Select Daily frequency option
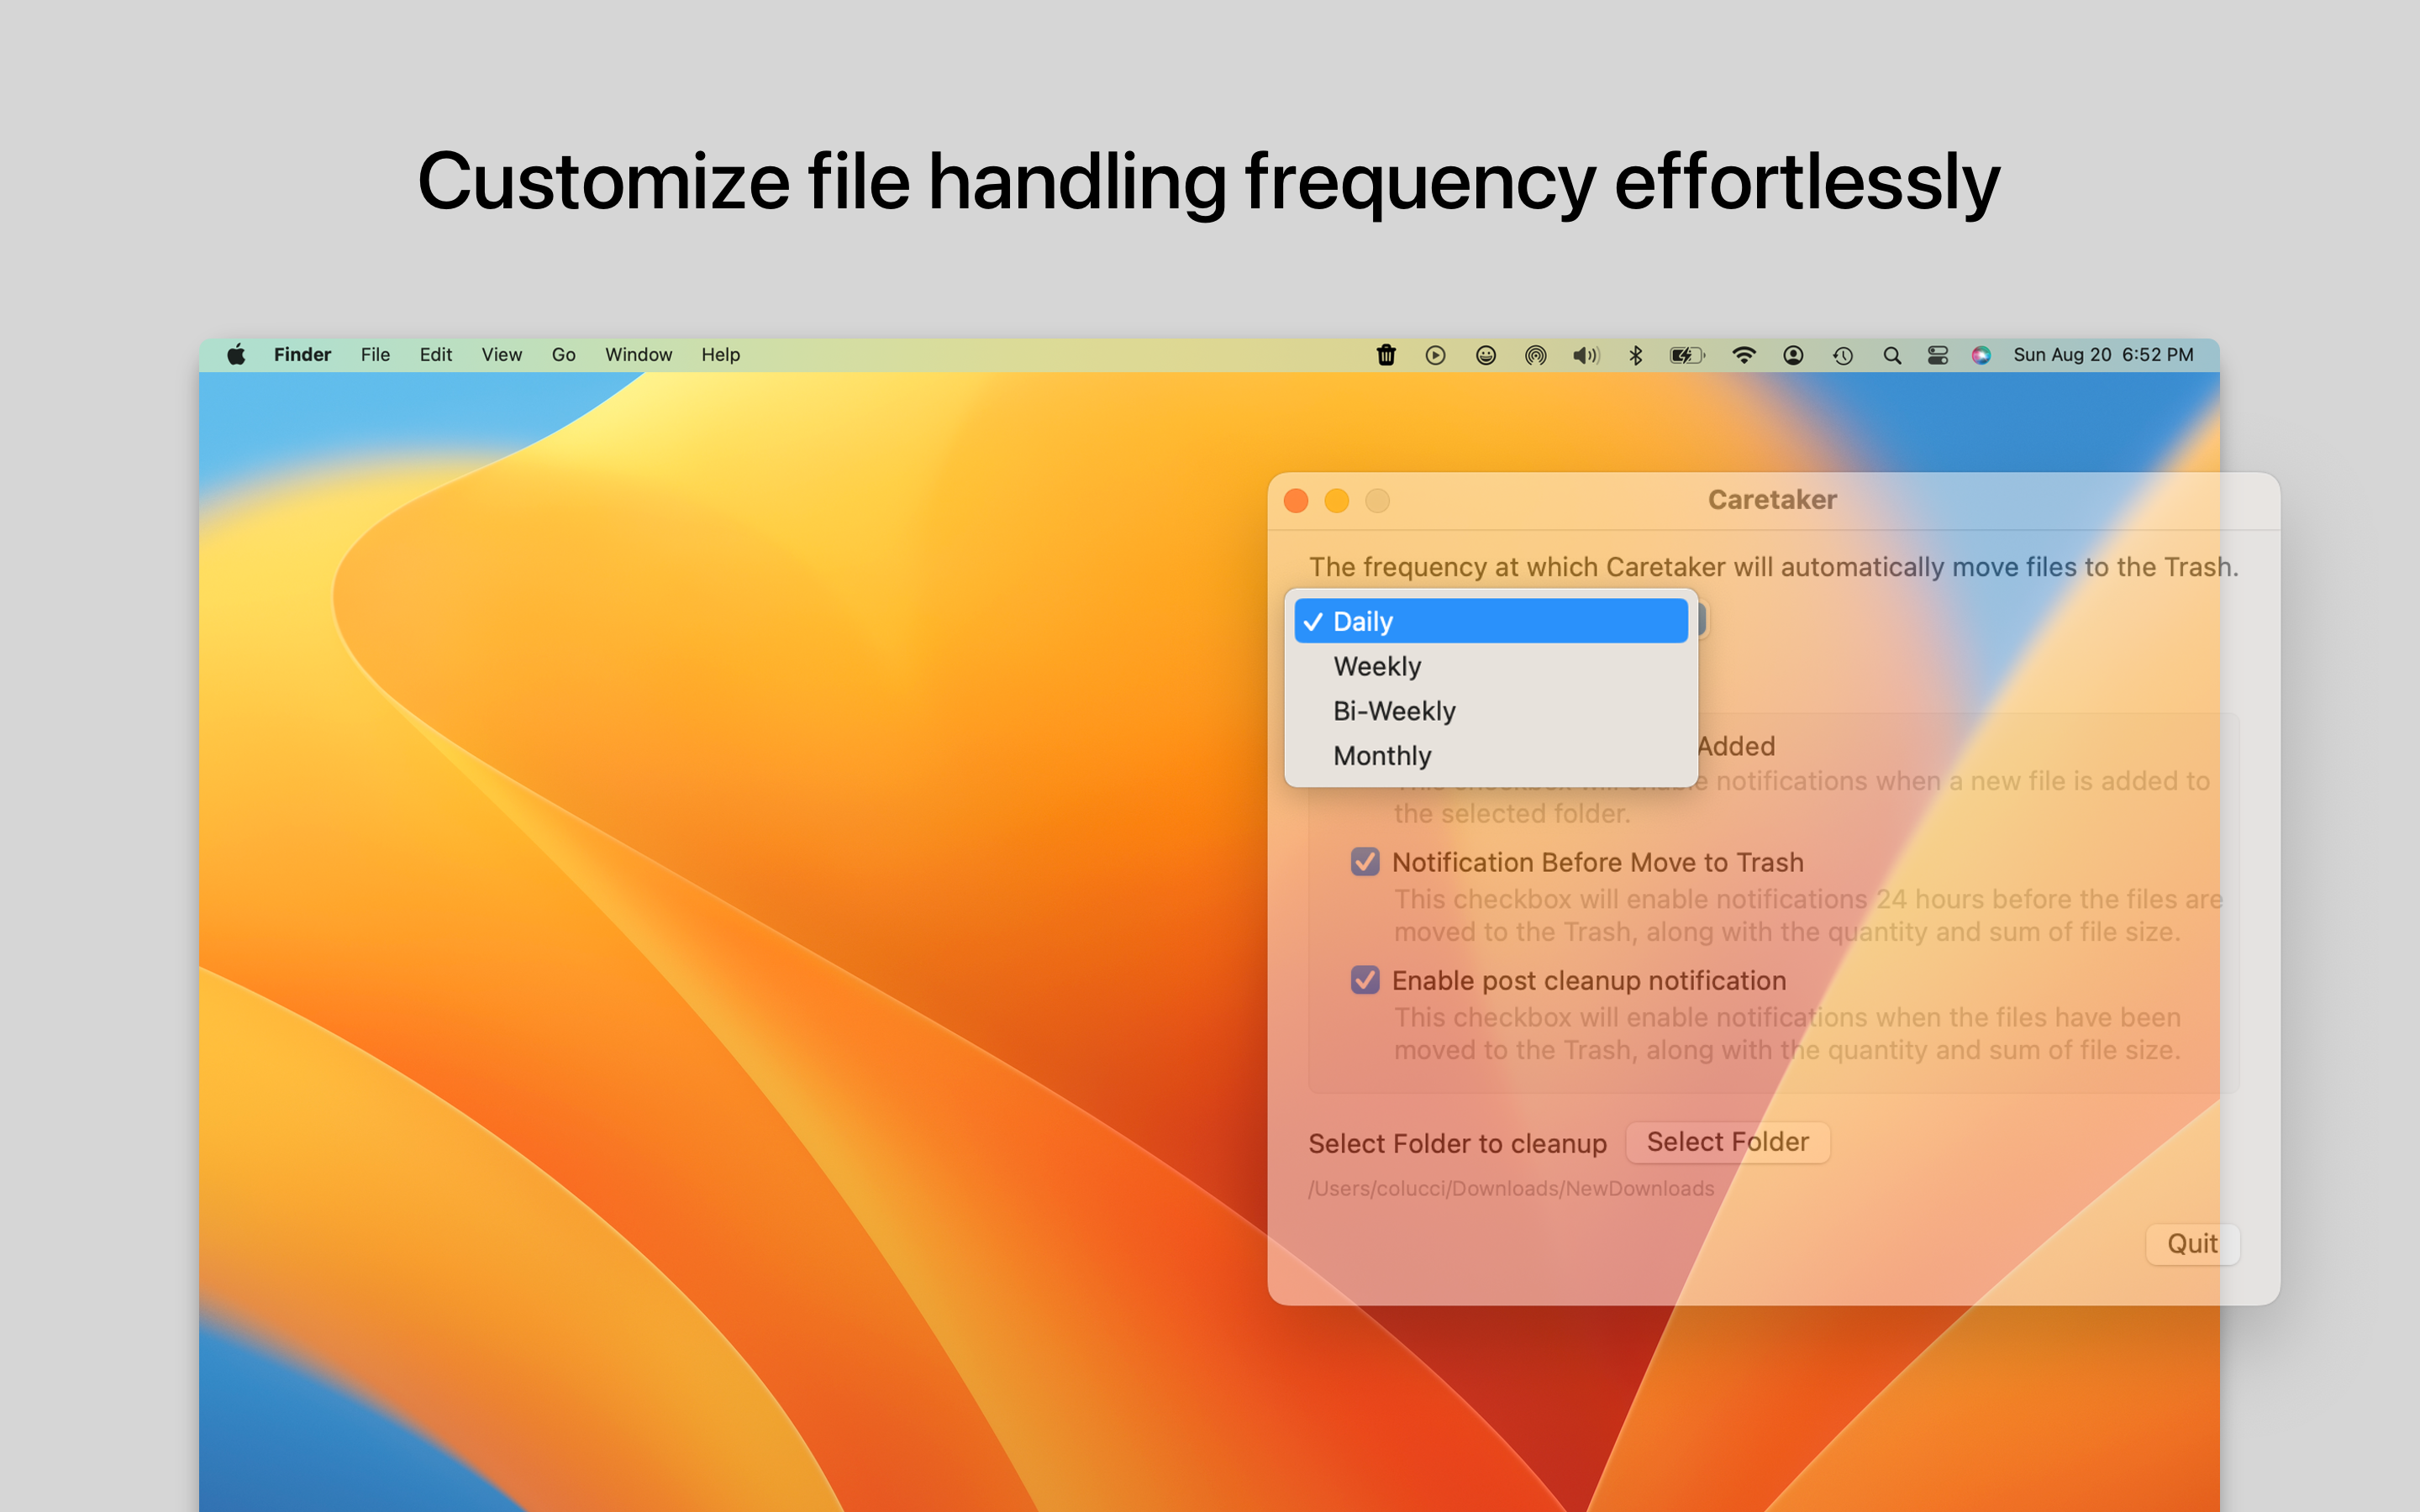 [x=1491, y=621]
